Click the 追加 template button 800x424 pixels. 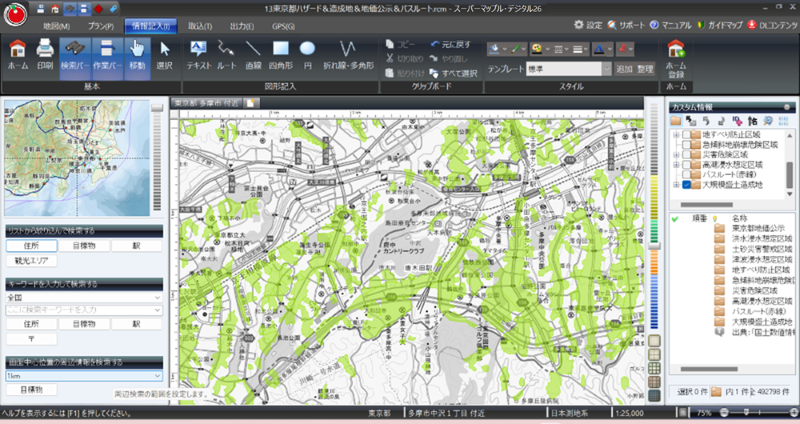(x=624, y=69)
